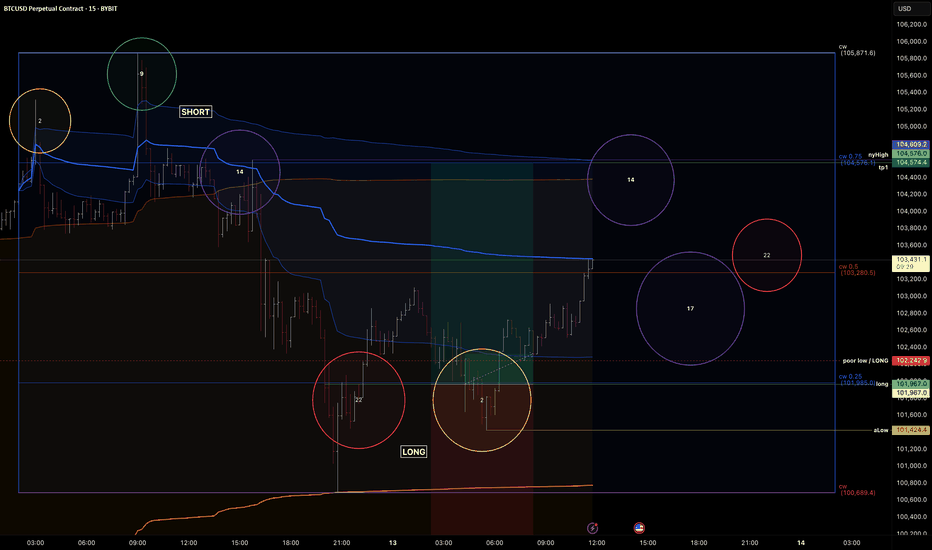Screen dimensions: 932x550
Task: Select the green circle drawing labeled 9
Action: click(141, 74)
